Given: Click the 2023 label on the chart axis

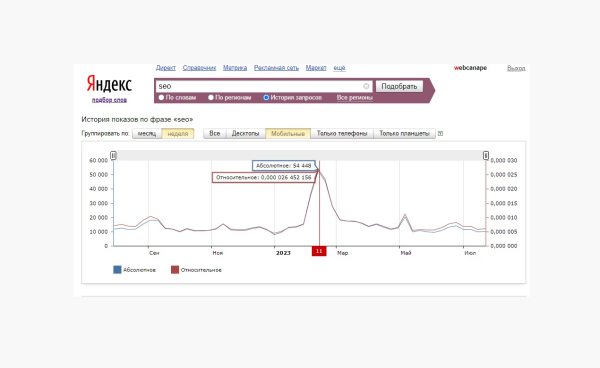Looking at the screenshot, I should (283, 253).
